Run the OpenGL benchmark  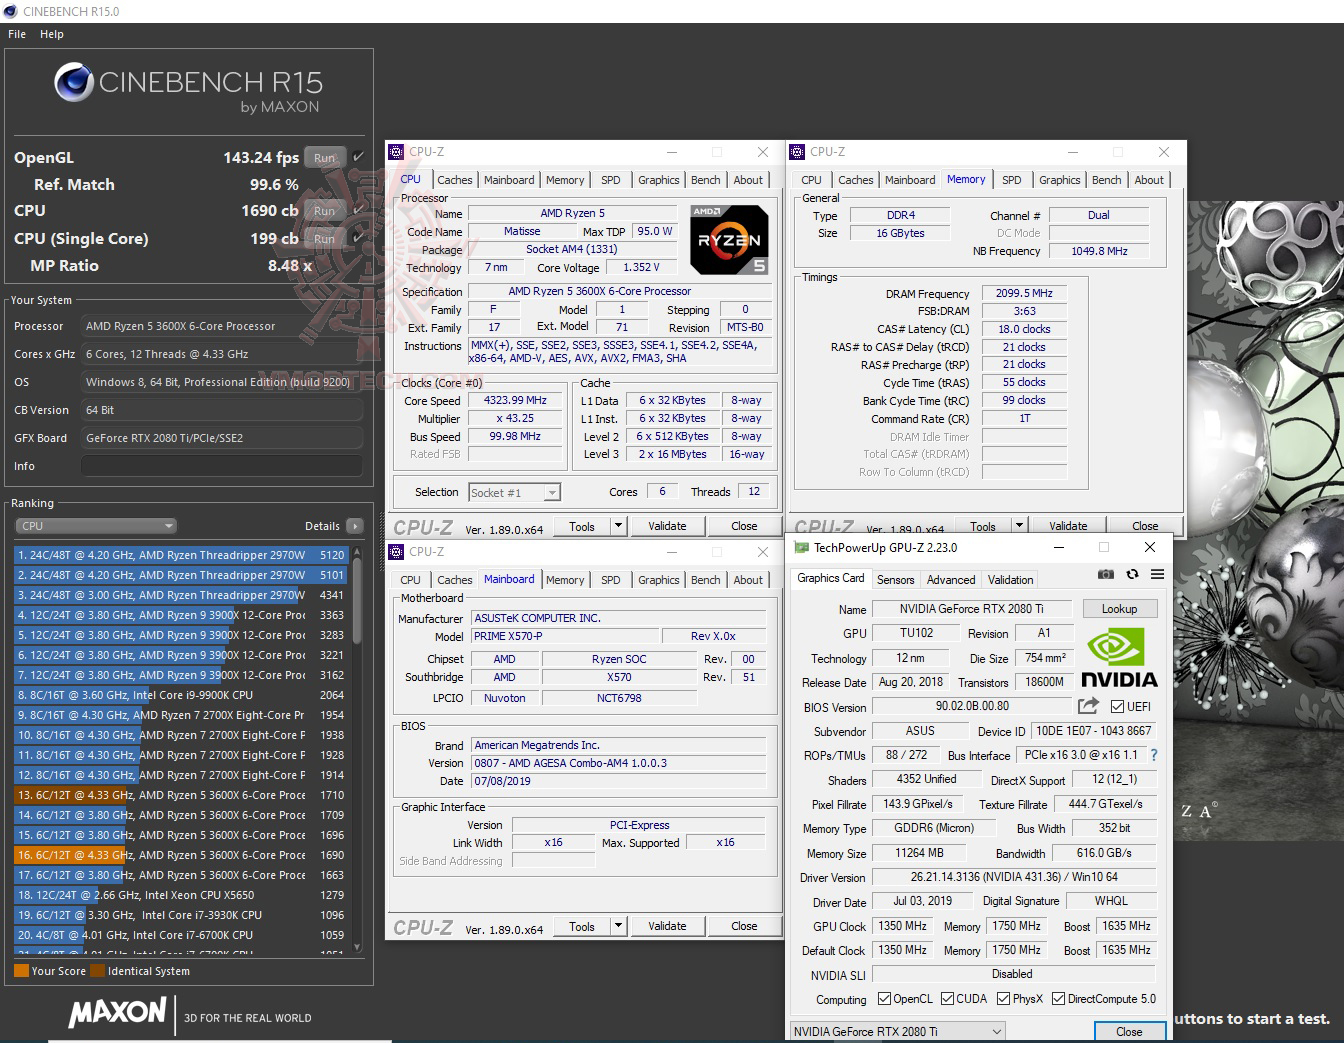point(323,157)
